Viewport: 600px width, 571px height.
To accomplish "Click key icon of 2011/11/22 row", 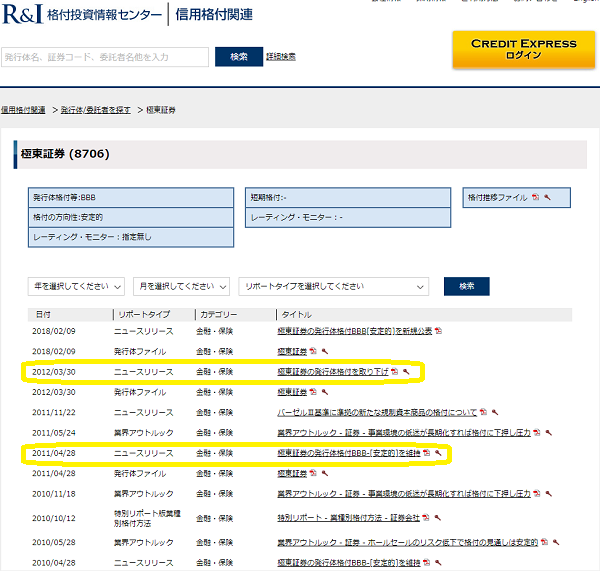I will tap(495, 412).
